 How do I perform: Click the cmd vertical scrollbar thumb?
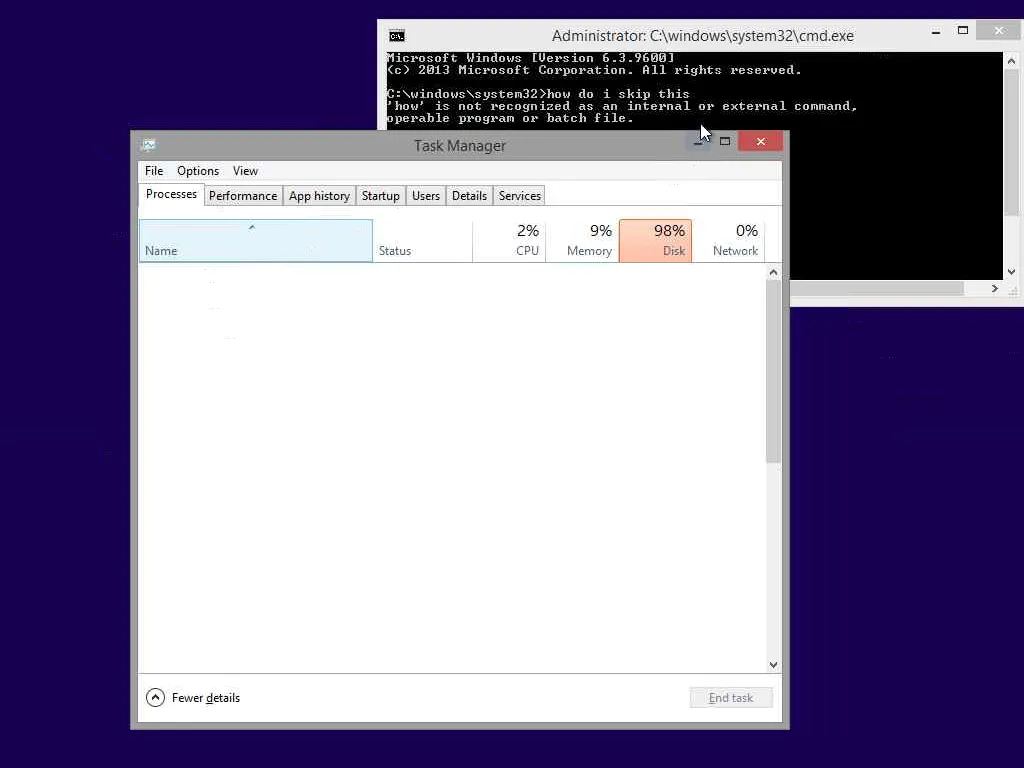pyautogui.click(x=1011, y=142)
